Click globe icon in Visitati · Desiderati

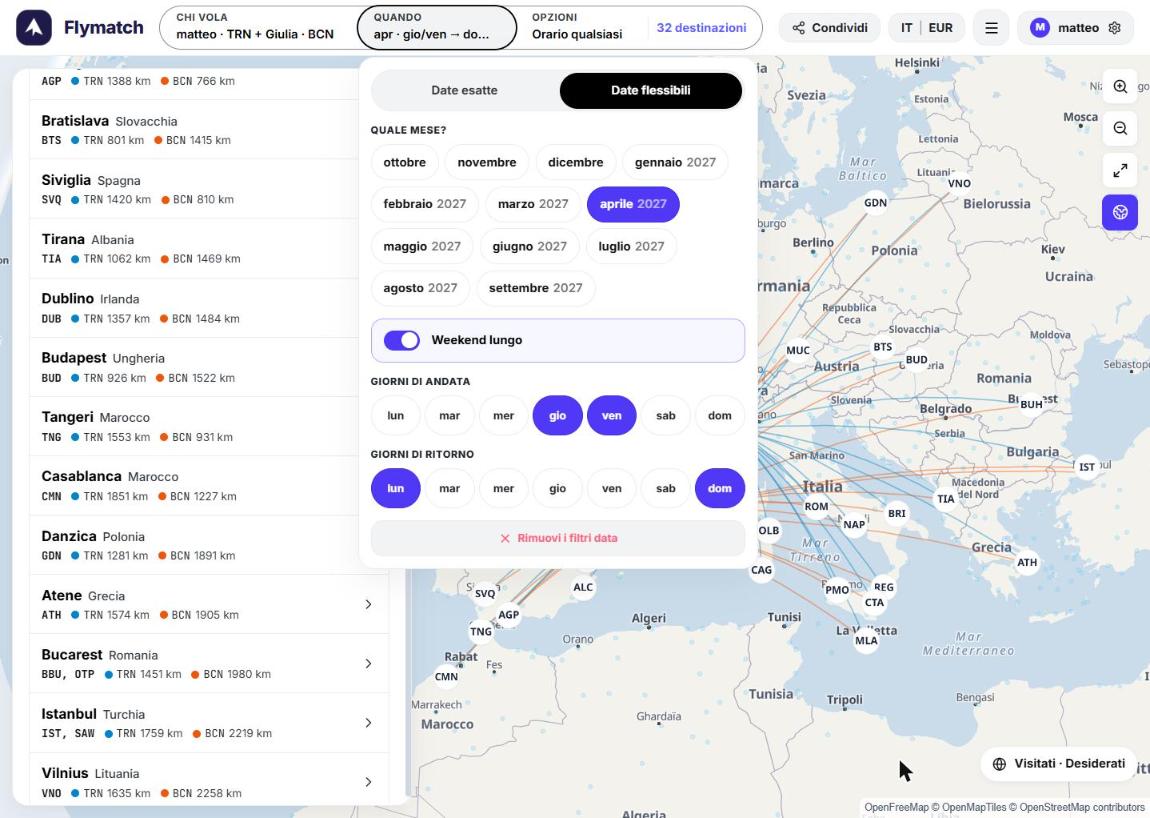(x=999, y=764)
